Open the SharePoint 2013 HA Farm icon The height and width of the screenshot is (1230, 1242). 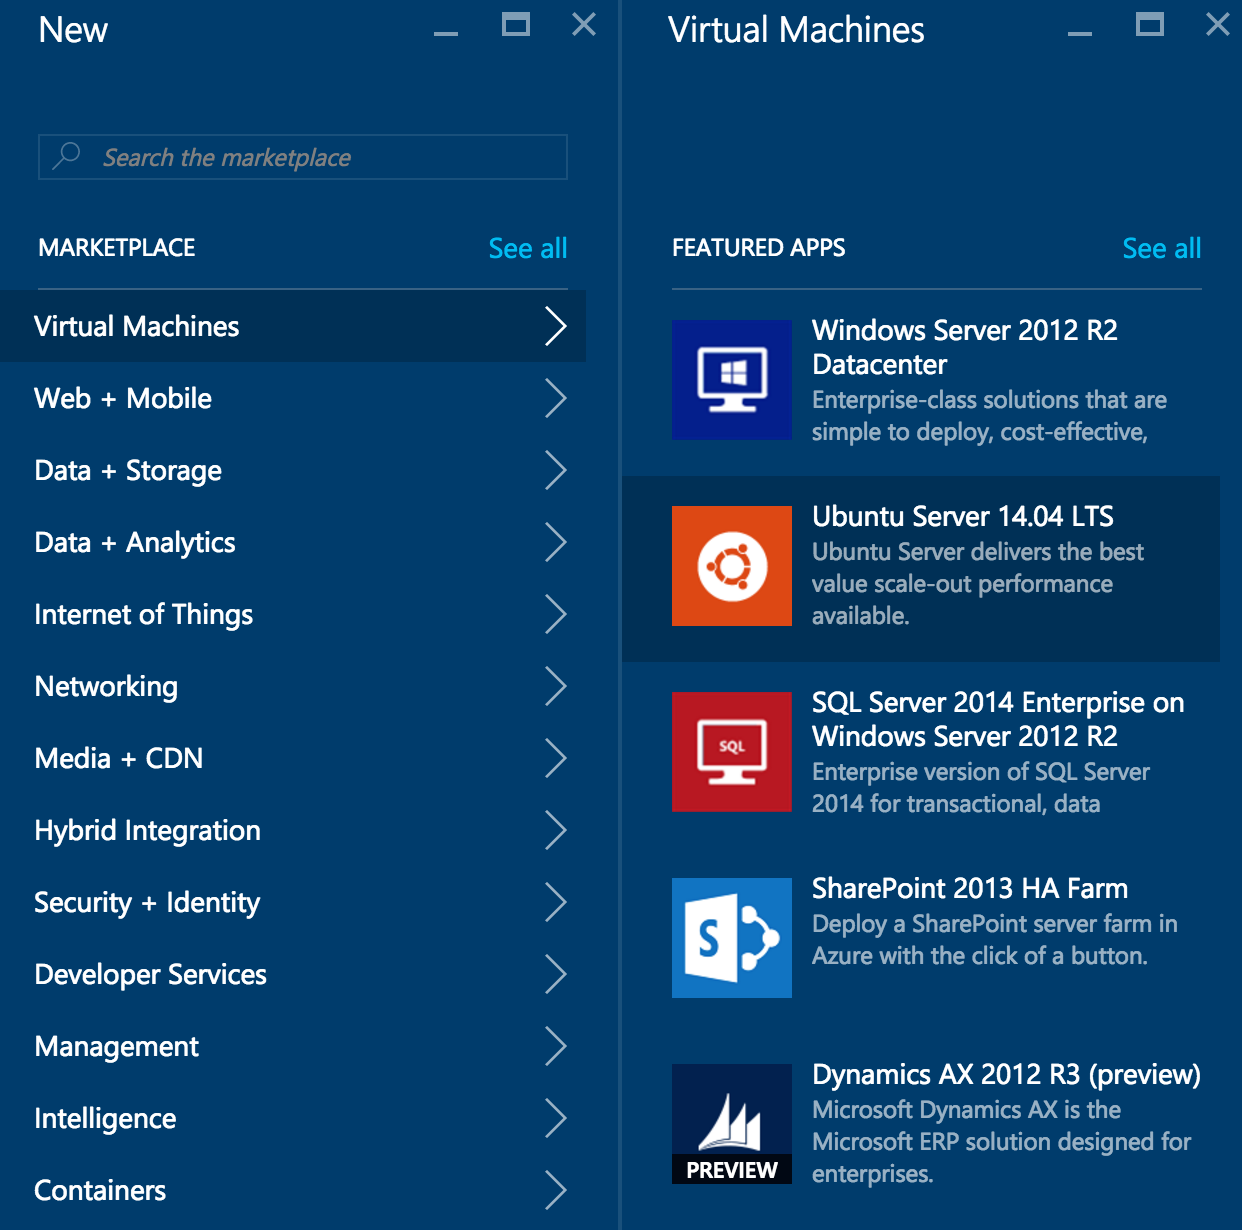731,937
